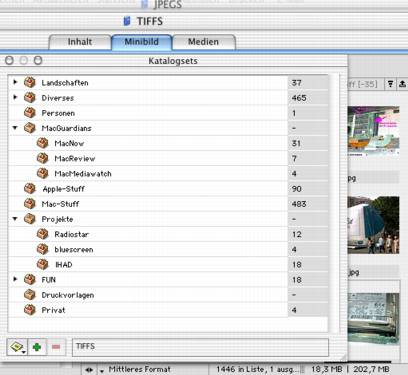Screen dimensions: 408x375
Task: Add a new catalog set with green plus
Action: click(x=37, y=347)
